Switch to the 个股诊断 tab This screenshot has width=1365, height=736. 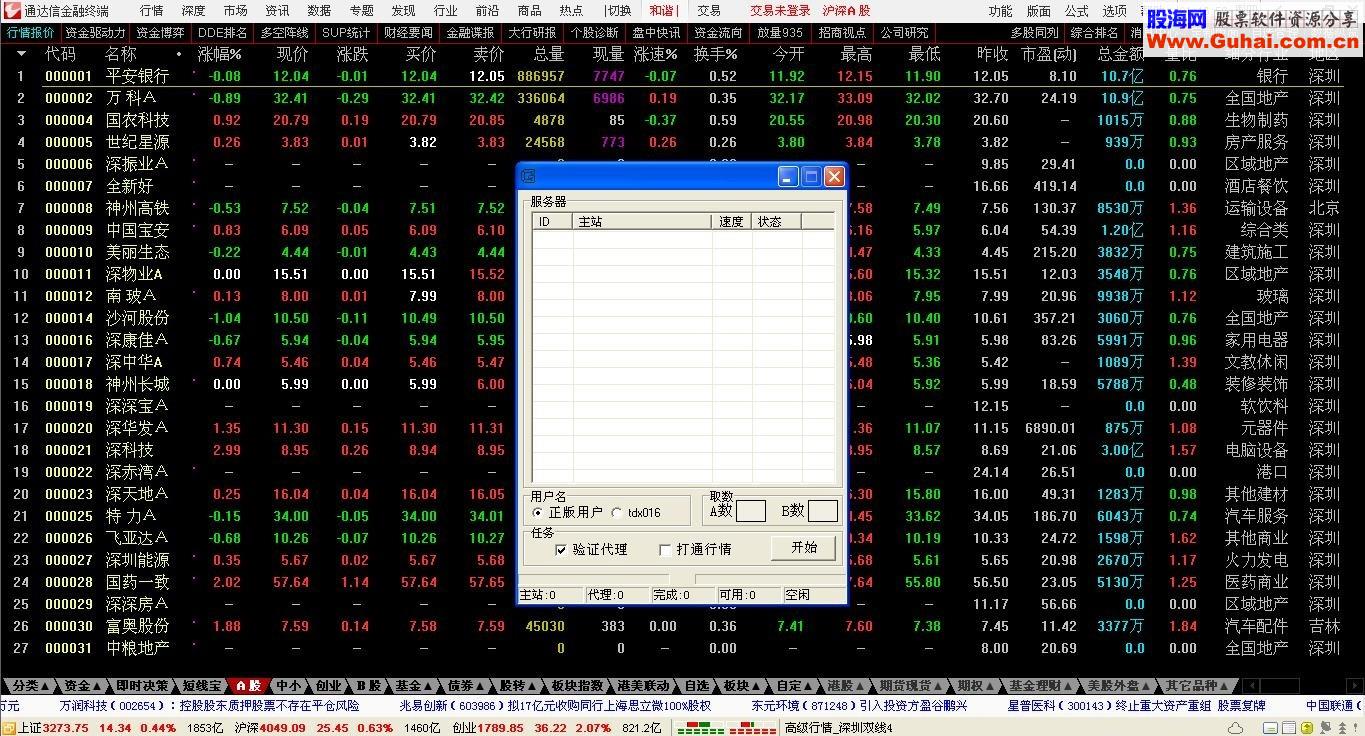coord(594,32)
